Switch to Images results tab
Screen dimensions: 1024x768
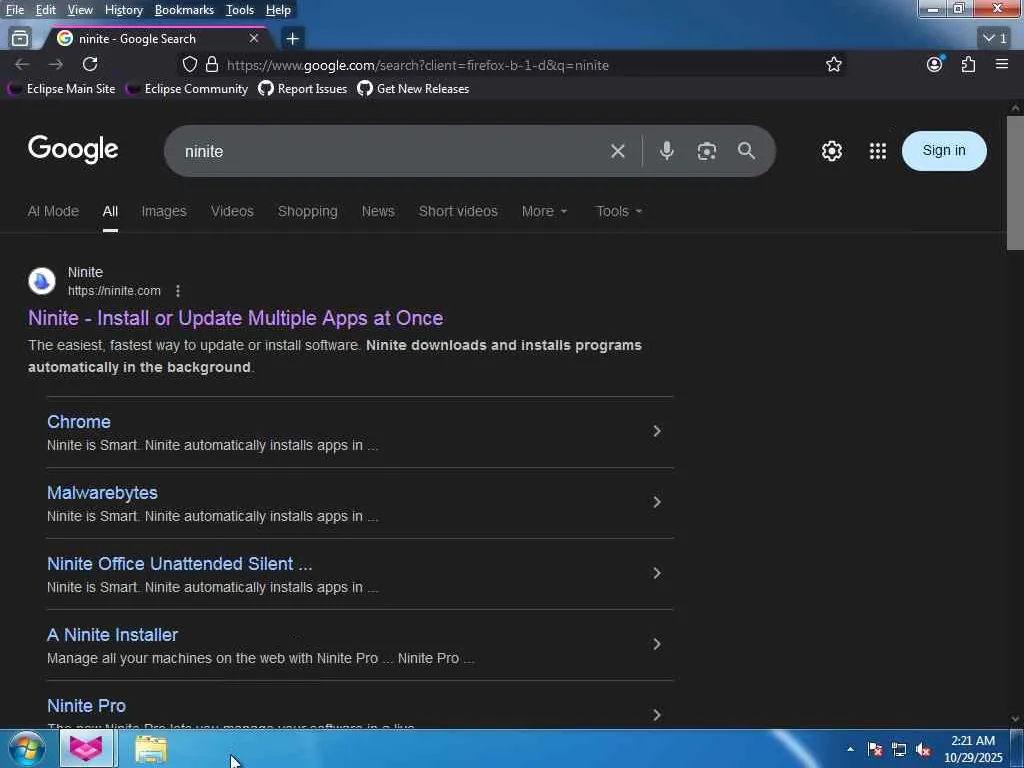coord(164,211)
